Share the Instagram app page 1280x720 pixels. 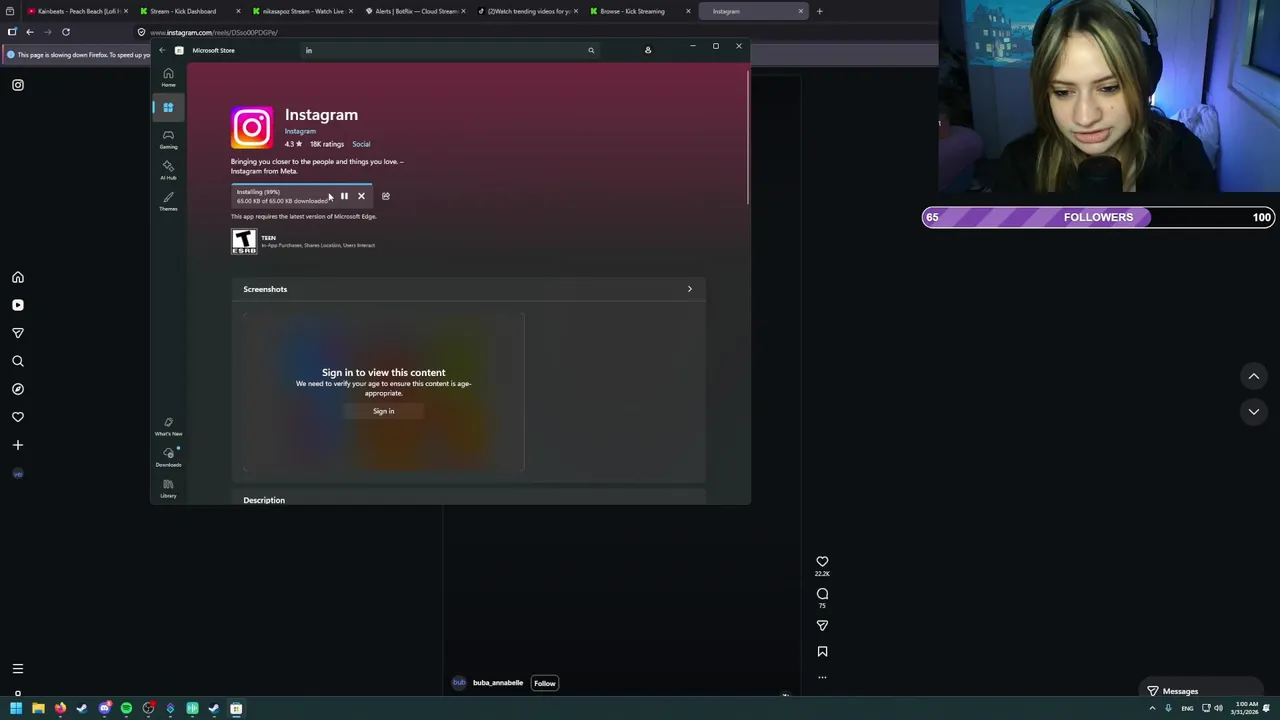click(386, 196)
